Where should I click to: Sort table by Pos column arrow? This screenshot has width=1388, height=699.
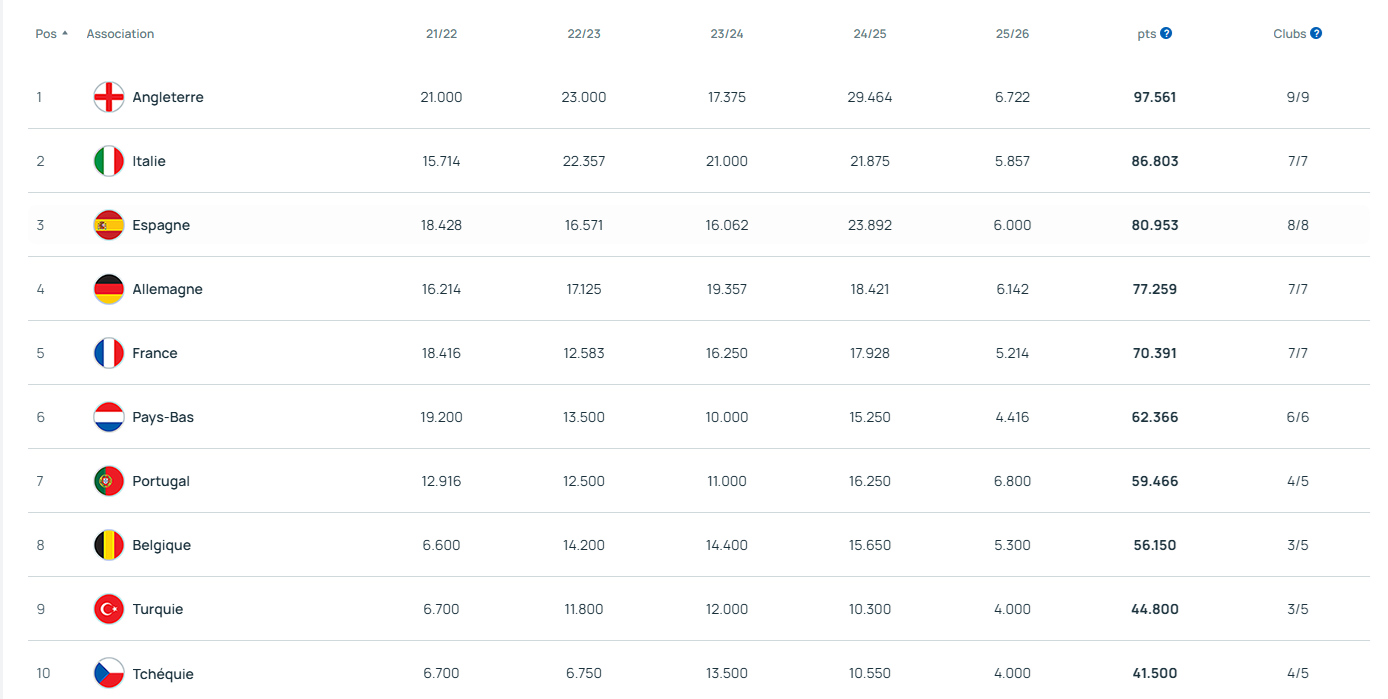point(65,34)
